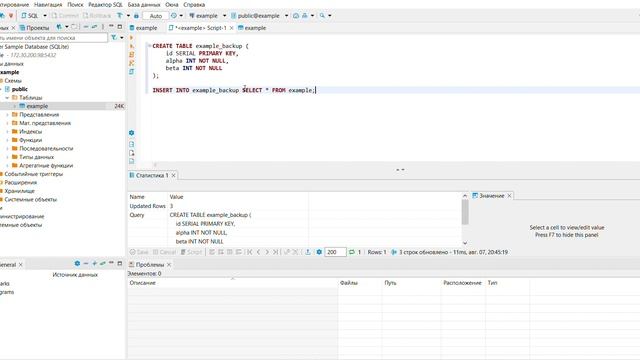
Task: Open the Редактор SQL menu
Action: click(x=105, y=4)
